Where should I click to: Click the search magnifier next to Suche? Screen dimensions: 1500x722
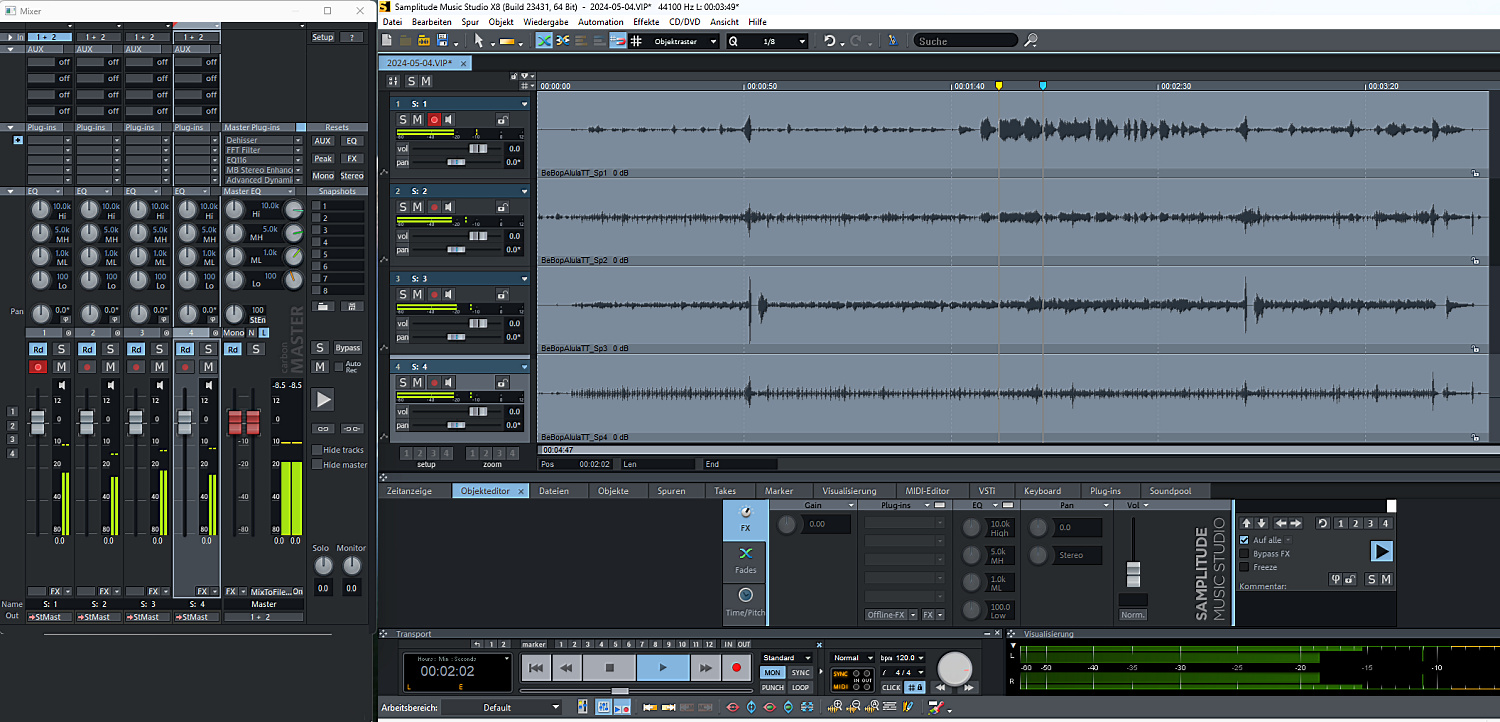click(1031, 41)
